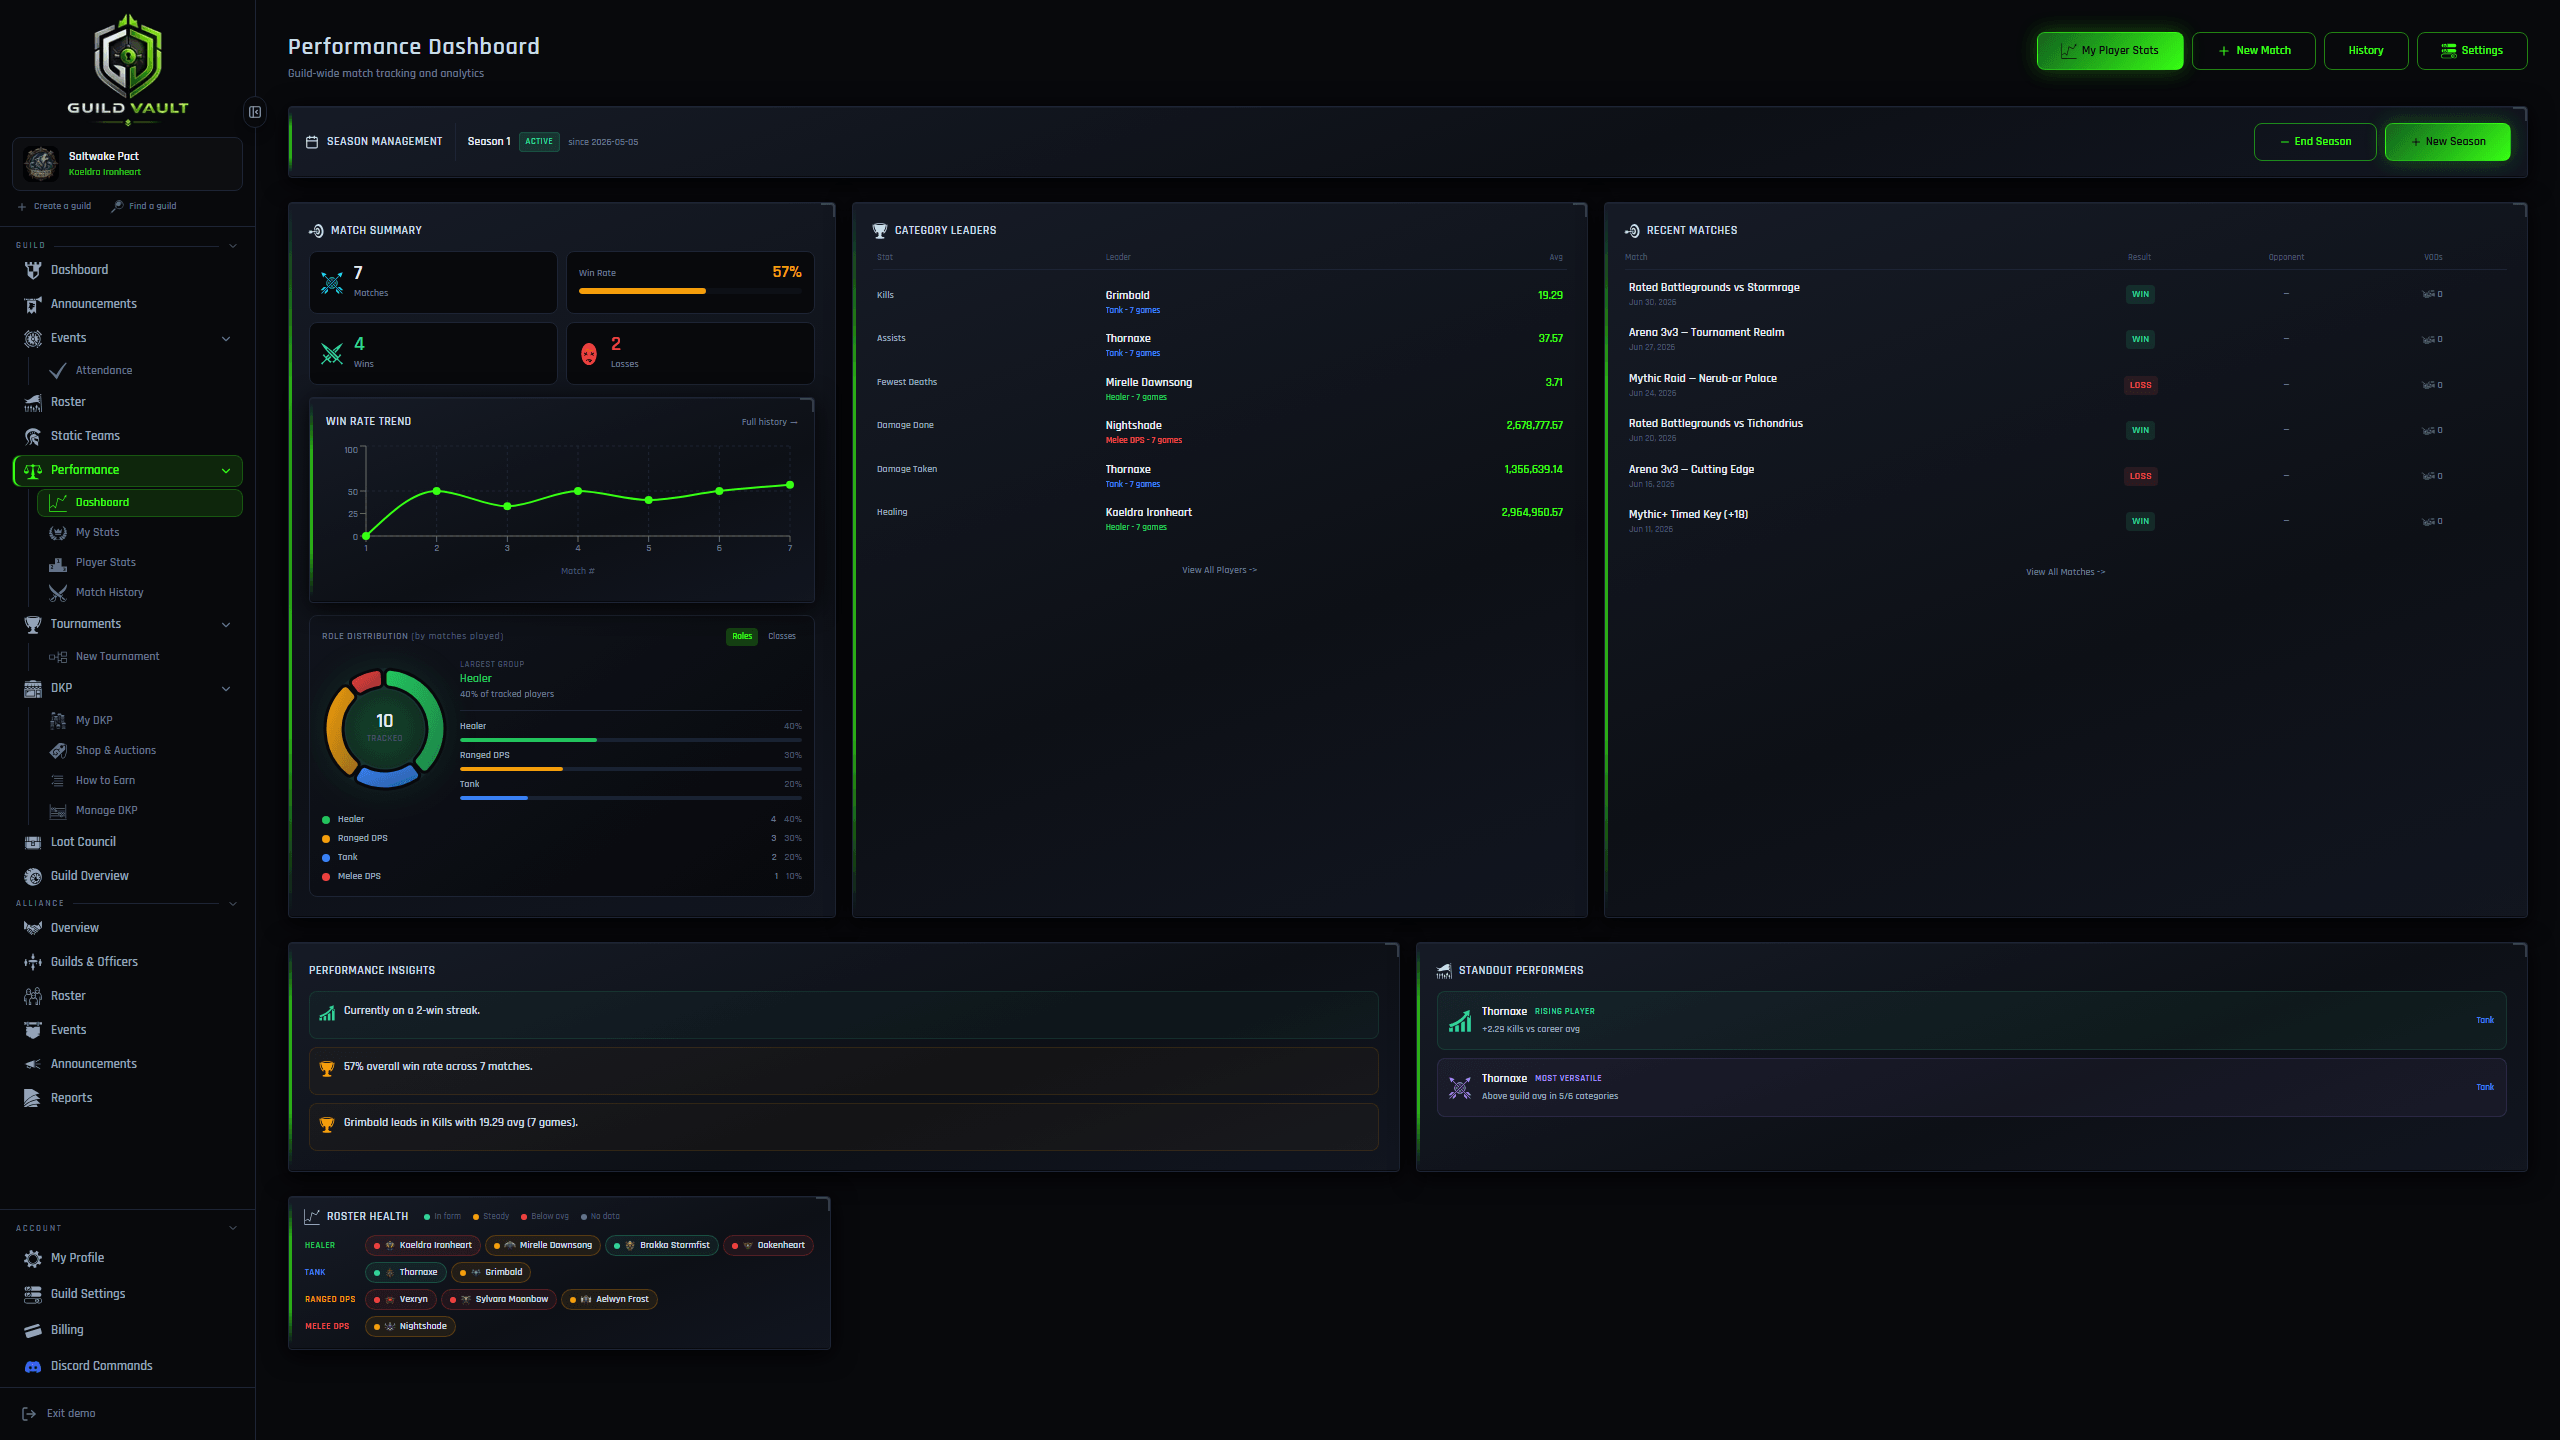Open Full history link
2560x1440 pixels.
pos(769,422)
